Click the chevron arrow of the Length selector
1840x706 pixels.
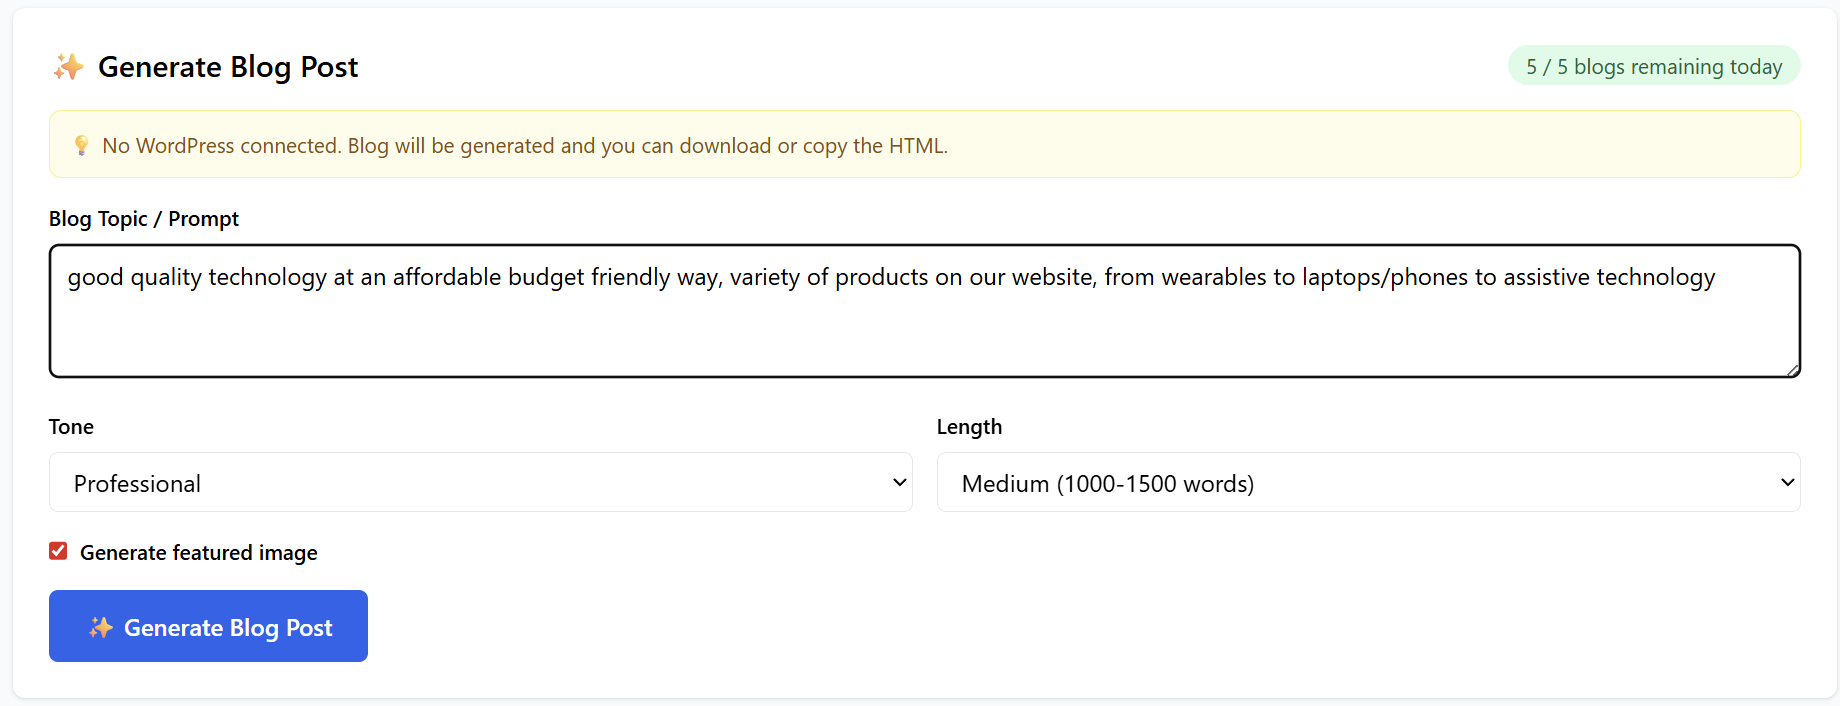coord(1787,483)
